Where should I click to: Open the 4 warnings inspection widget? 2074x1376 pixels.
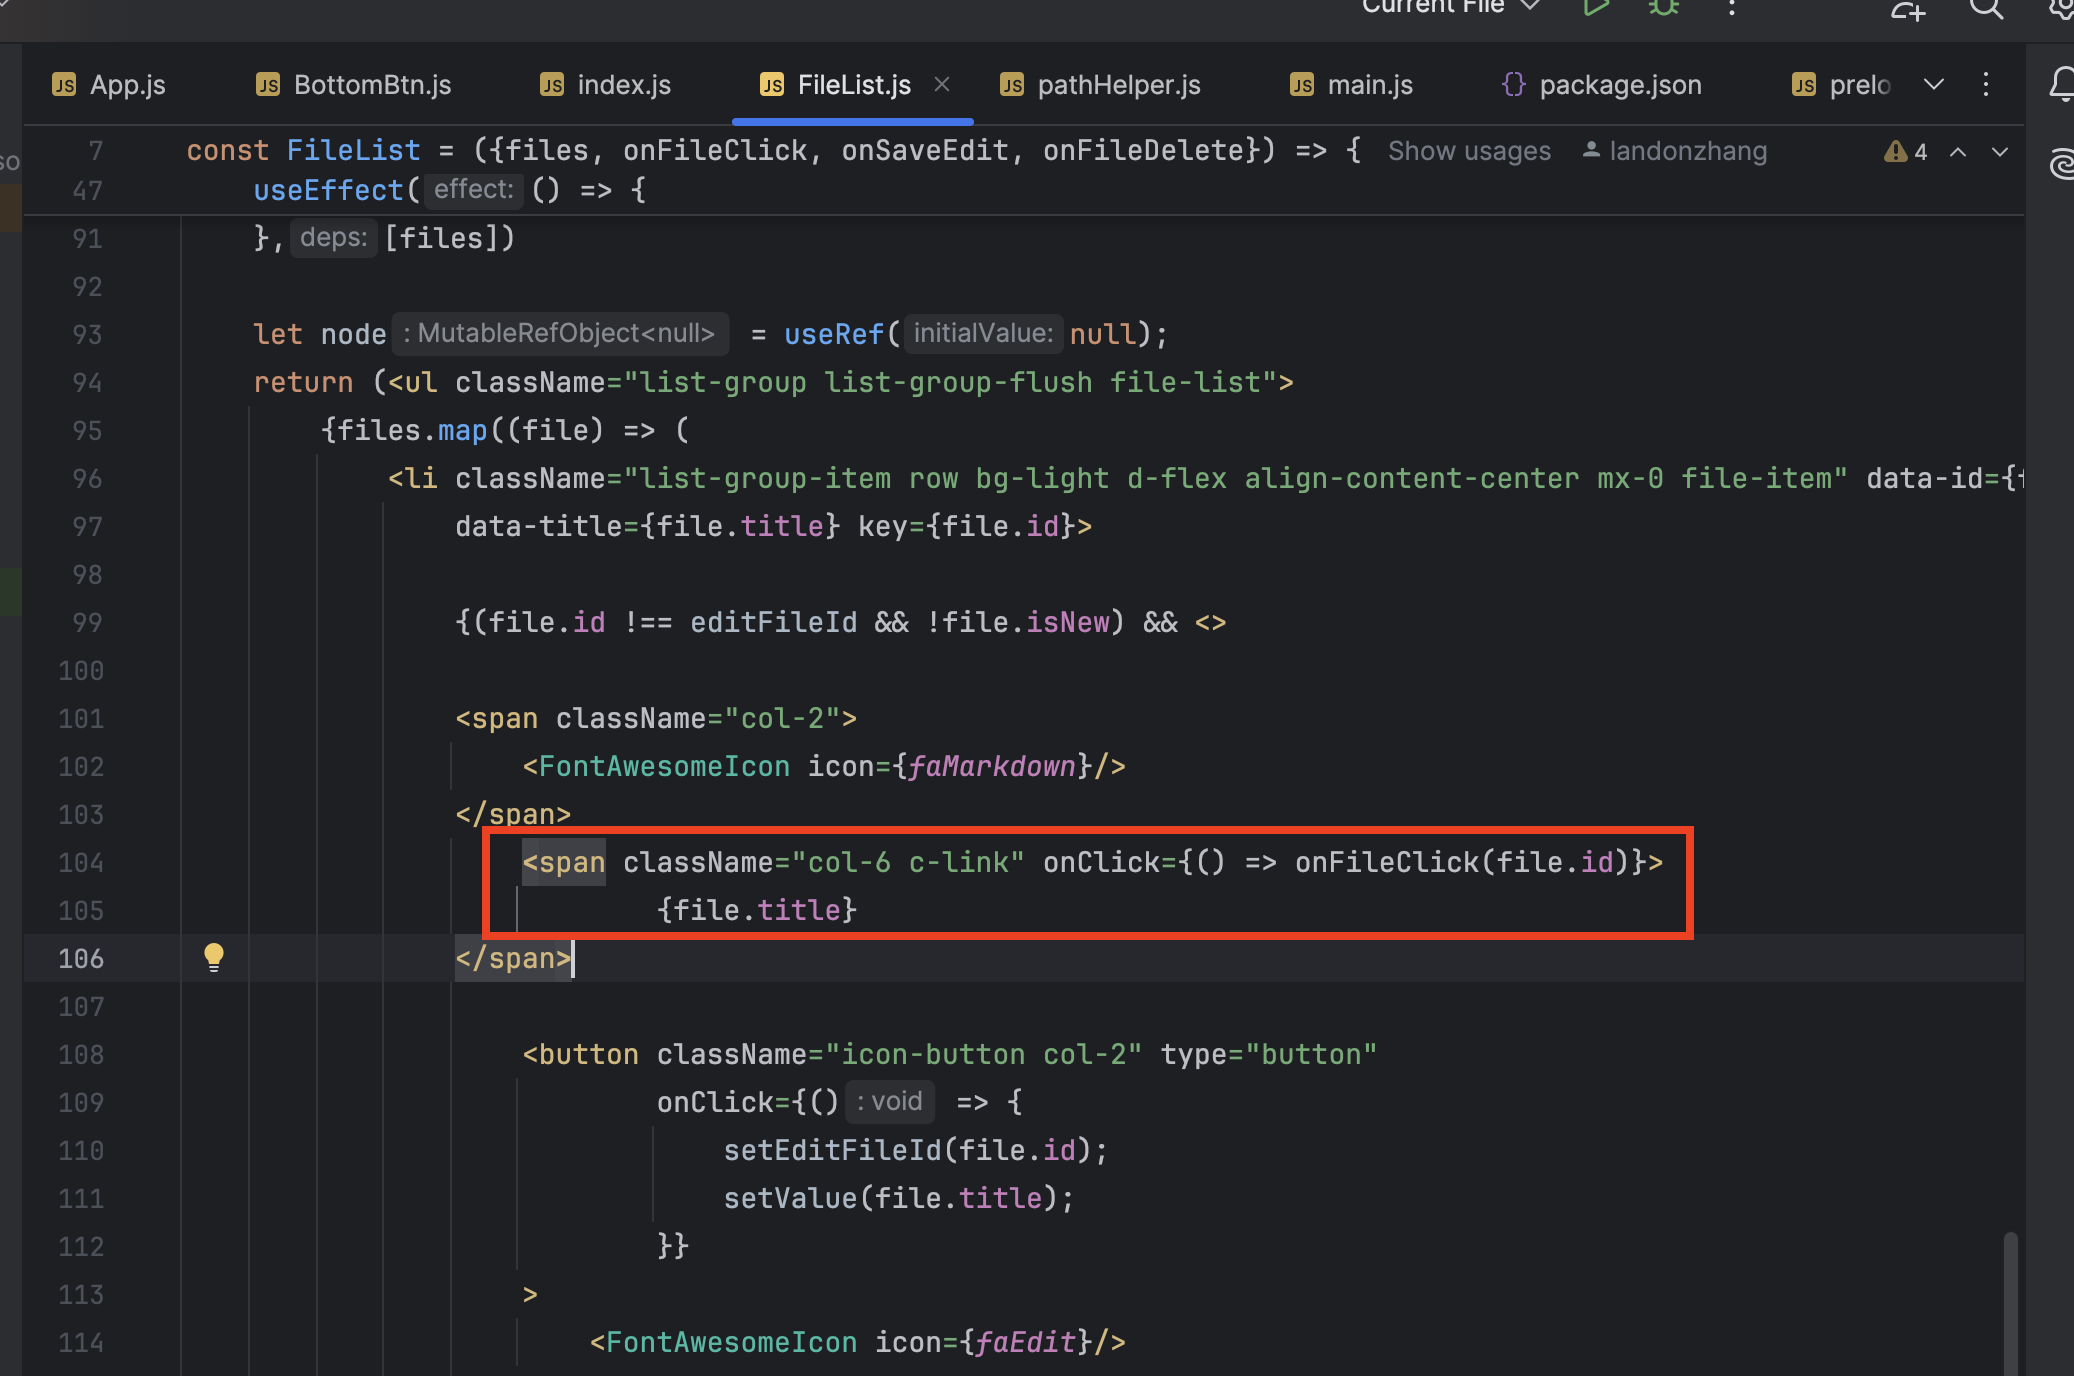tap(1906, 151)
